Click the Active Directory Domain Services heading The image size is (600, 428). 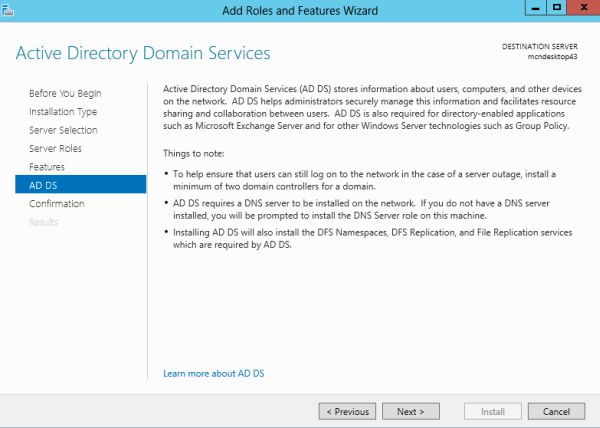coord(143,52)
